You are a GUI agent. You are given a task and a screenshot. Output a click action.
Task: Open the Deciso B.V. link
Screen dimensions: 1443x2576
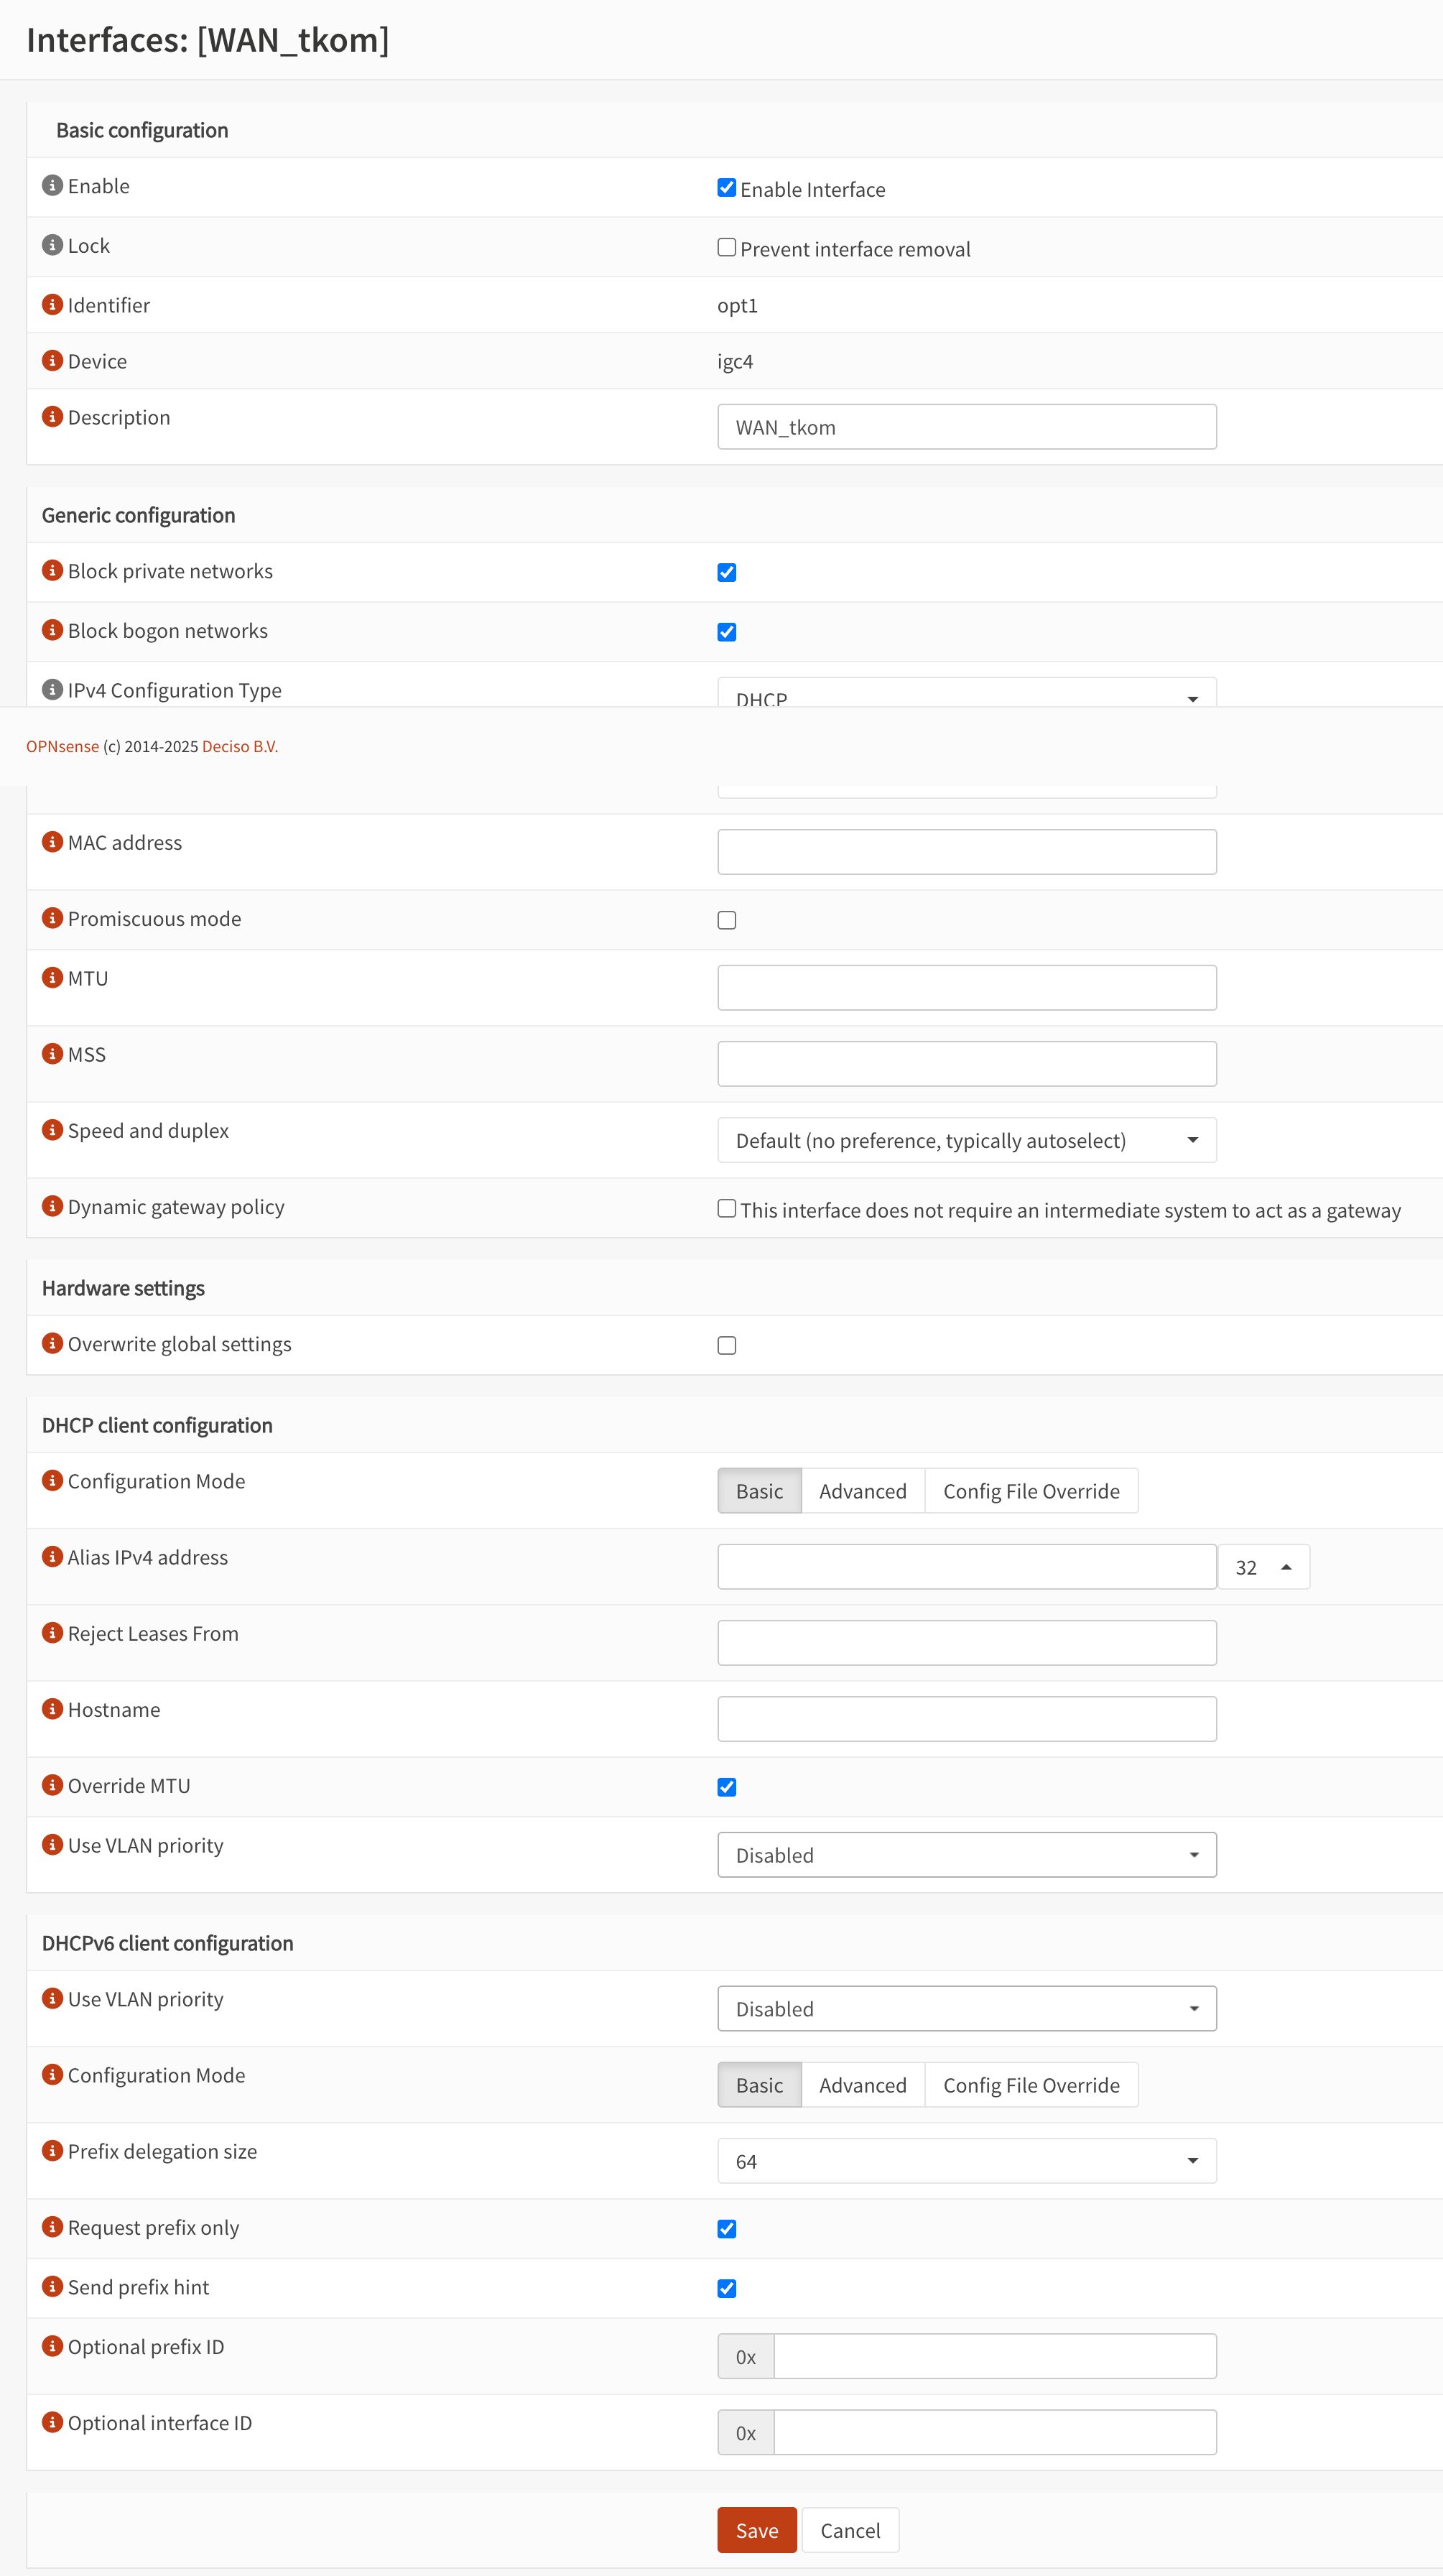click(240, 746)
